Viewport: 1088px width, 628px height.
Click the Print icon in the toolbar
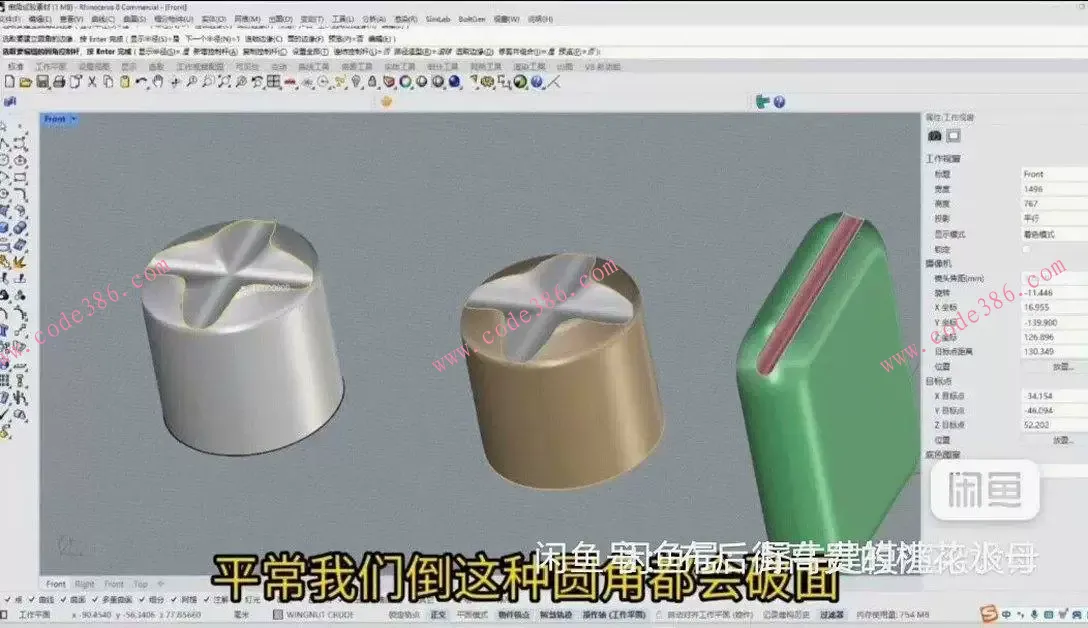[59, 82]
